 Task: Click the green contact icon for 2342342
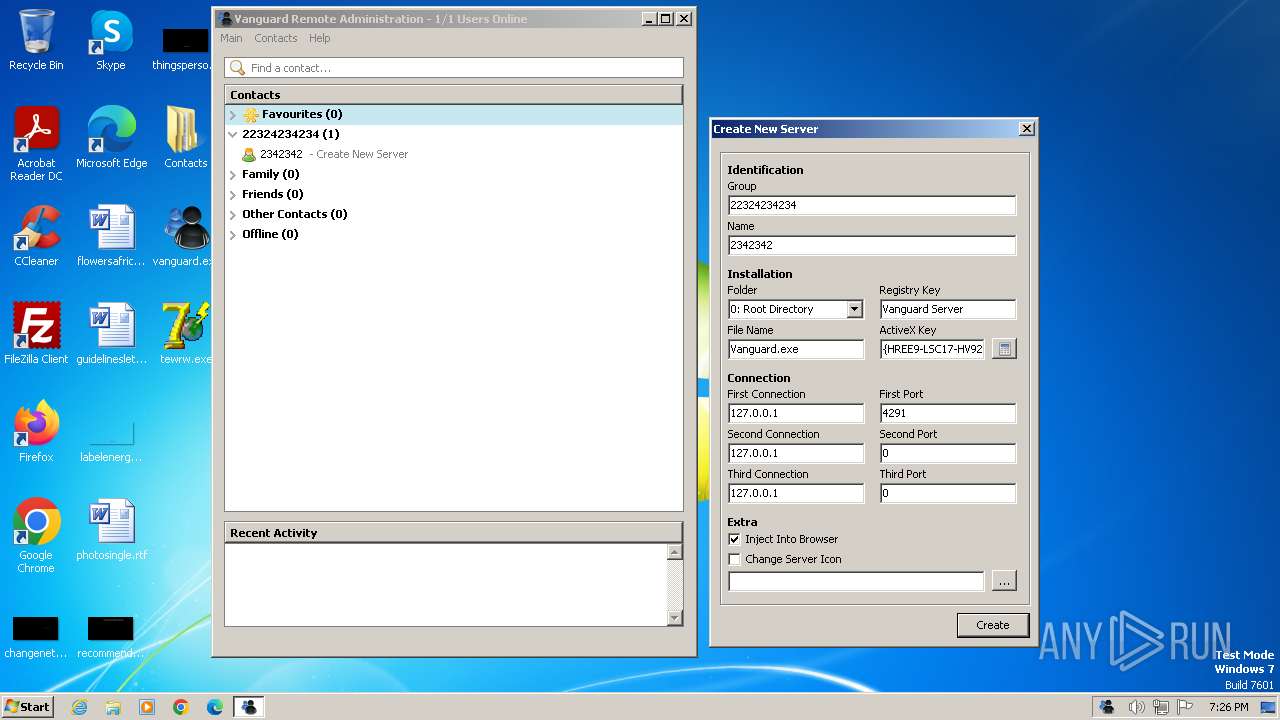tap(249, 154)
